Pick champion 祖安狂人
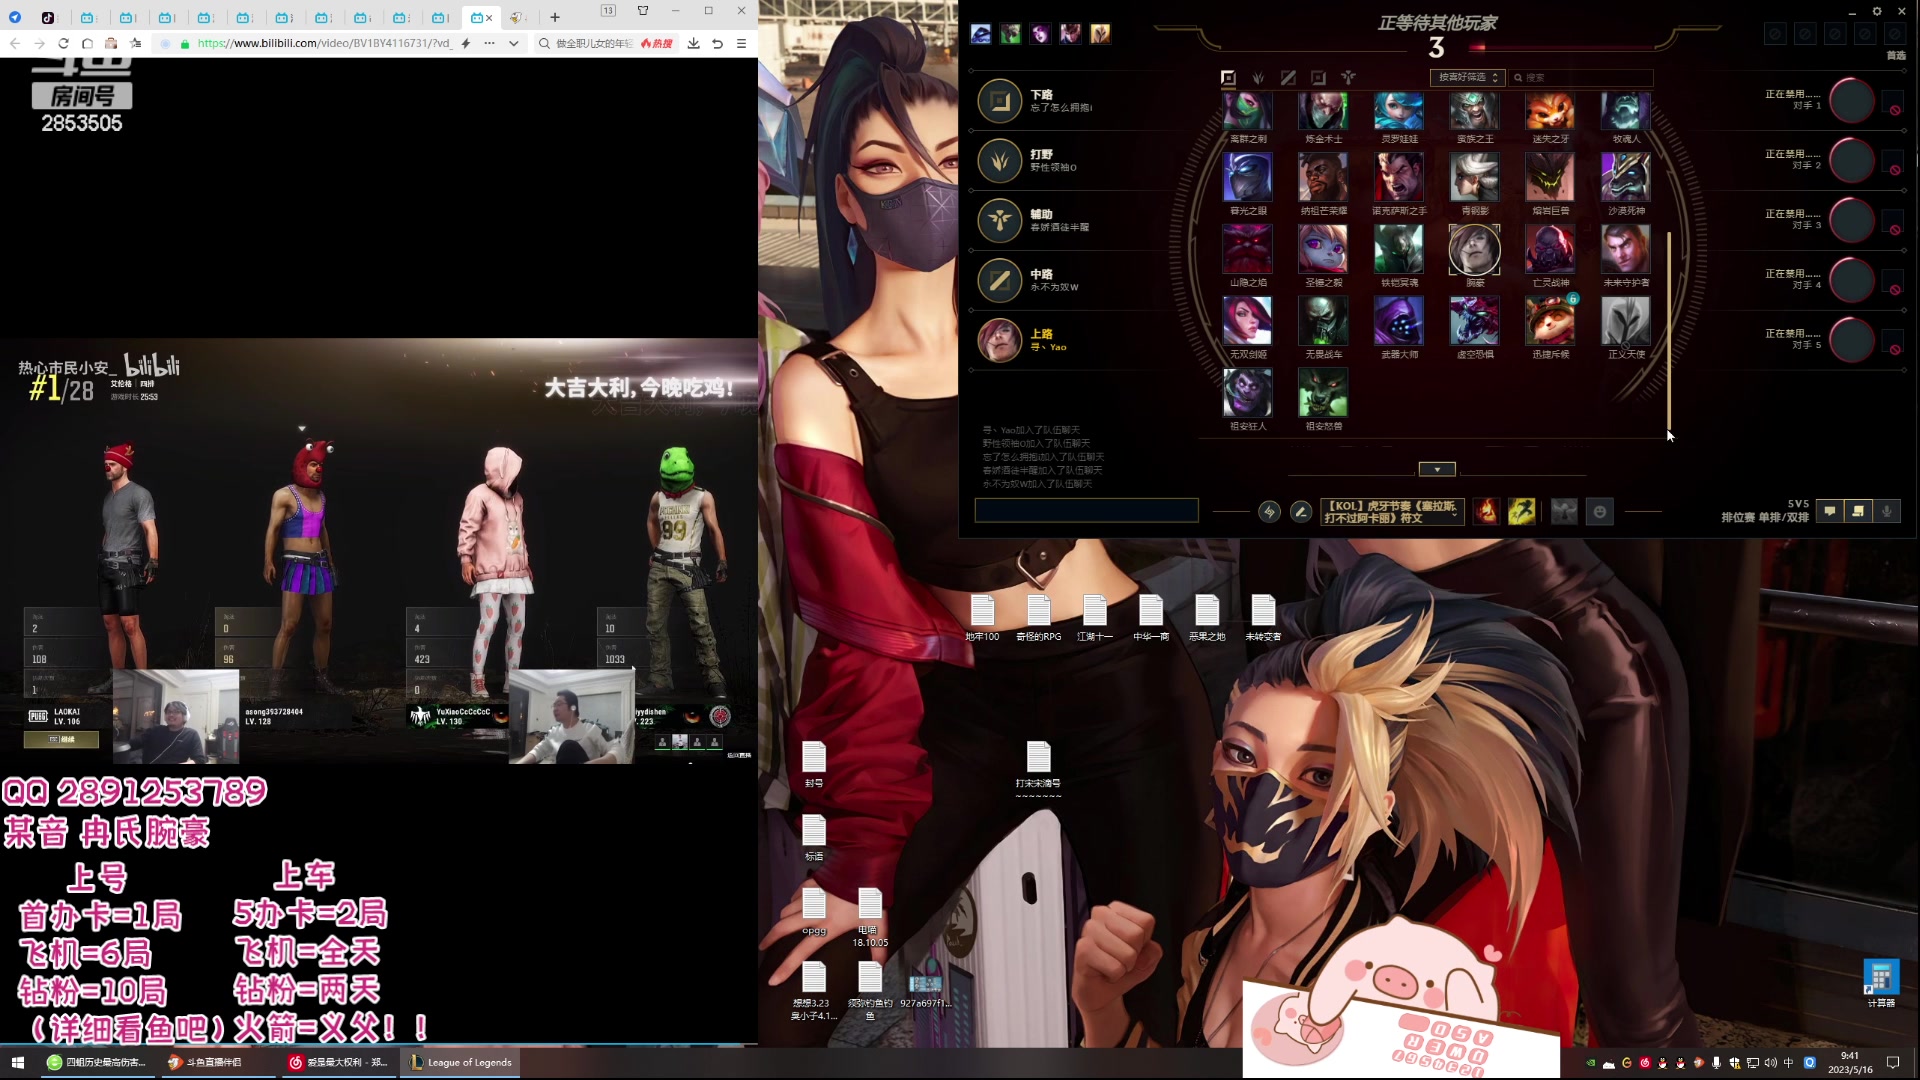Image resolution: width=1920 pixels, height=1080 pixels. [1247, 393]
